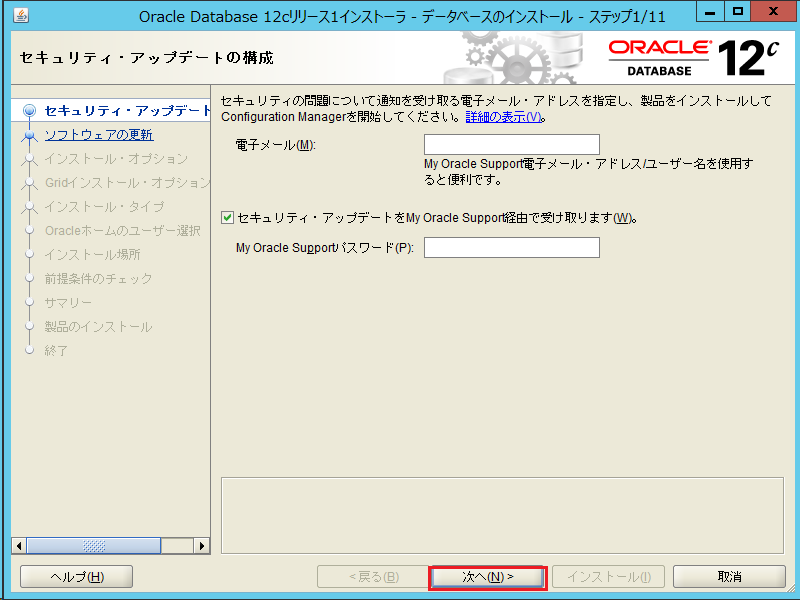This screenshot has width=800, height=600.
Task: Open the 詳細の表示(V) link
Action: pyautogui.click(x=504, y=117)
